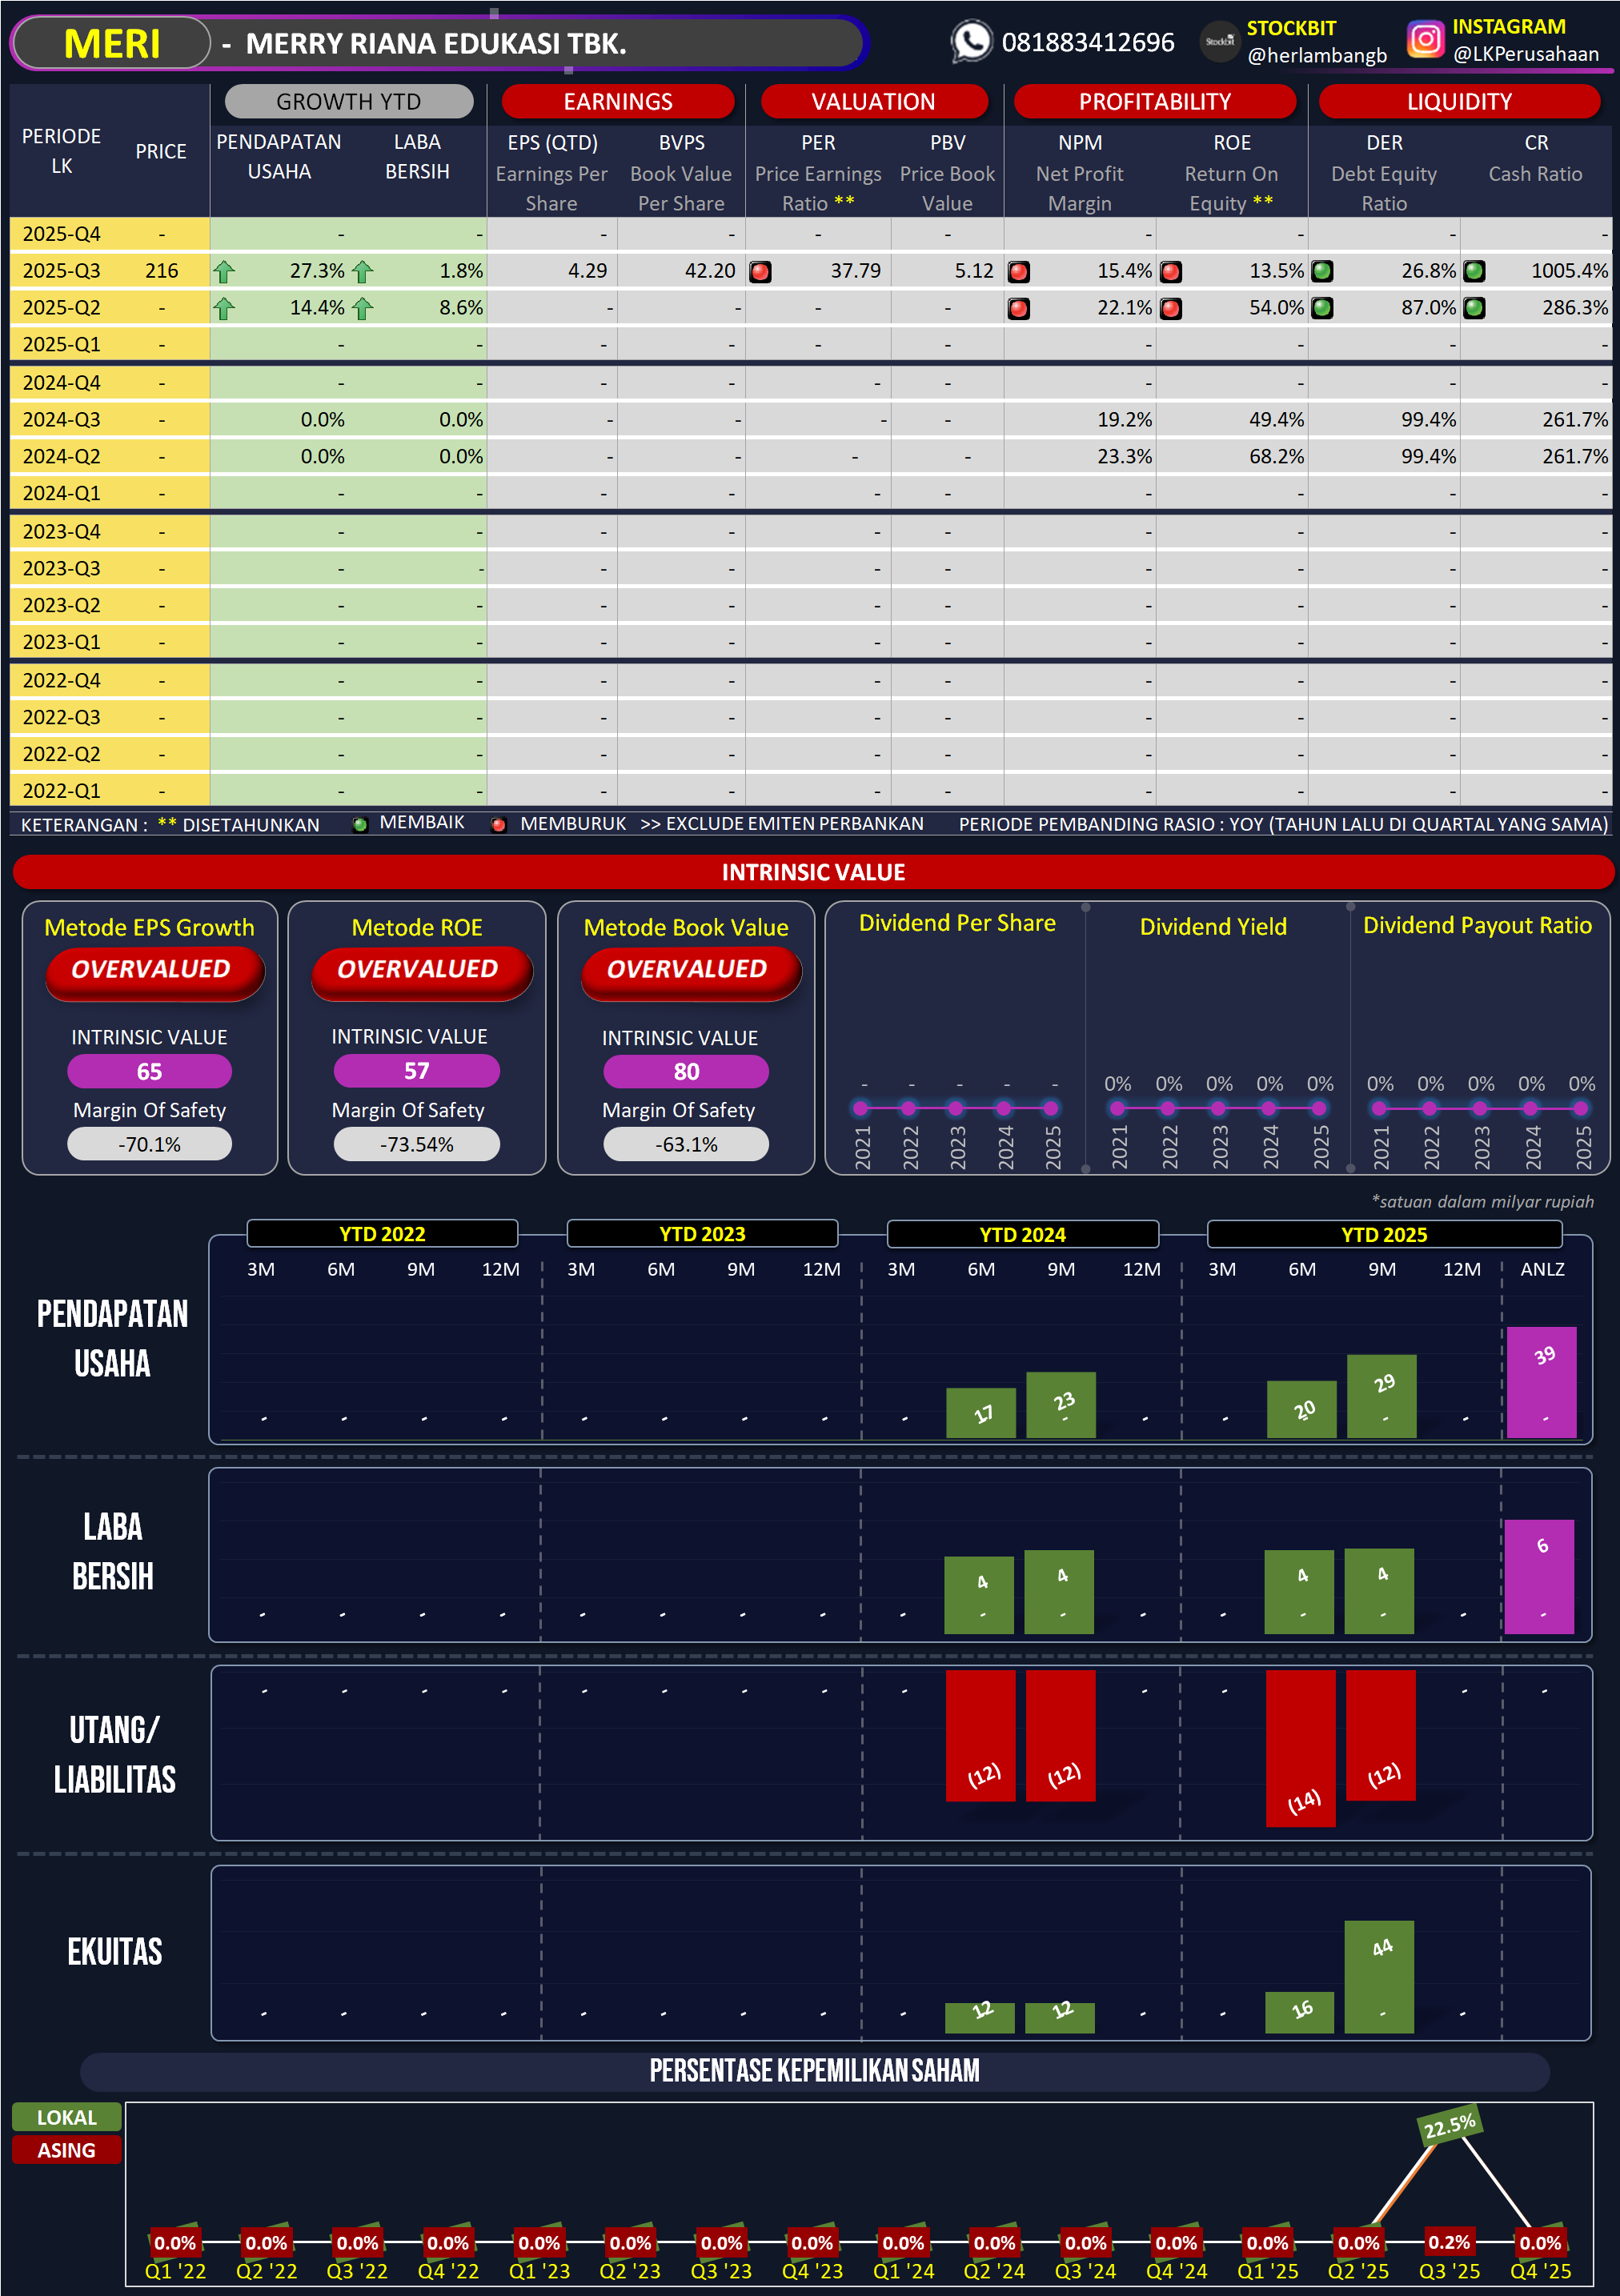
Task: Click green up arrow beside 27.3% revenue growth
Action: (x=224, y=271)
